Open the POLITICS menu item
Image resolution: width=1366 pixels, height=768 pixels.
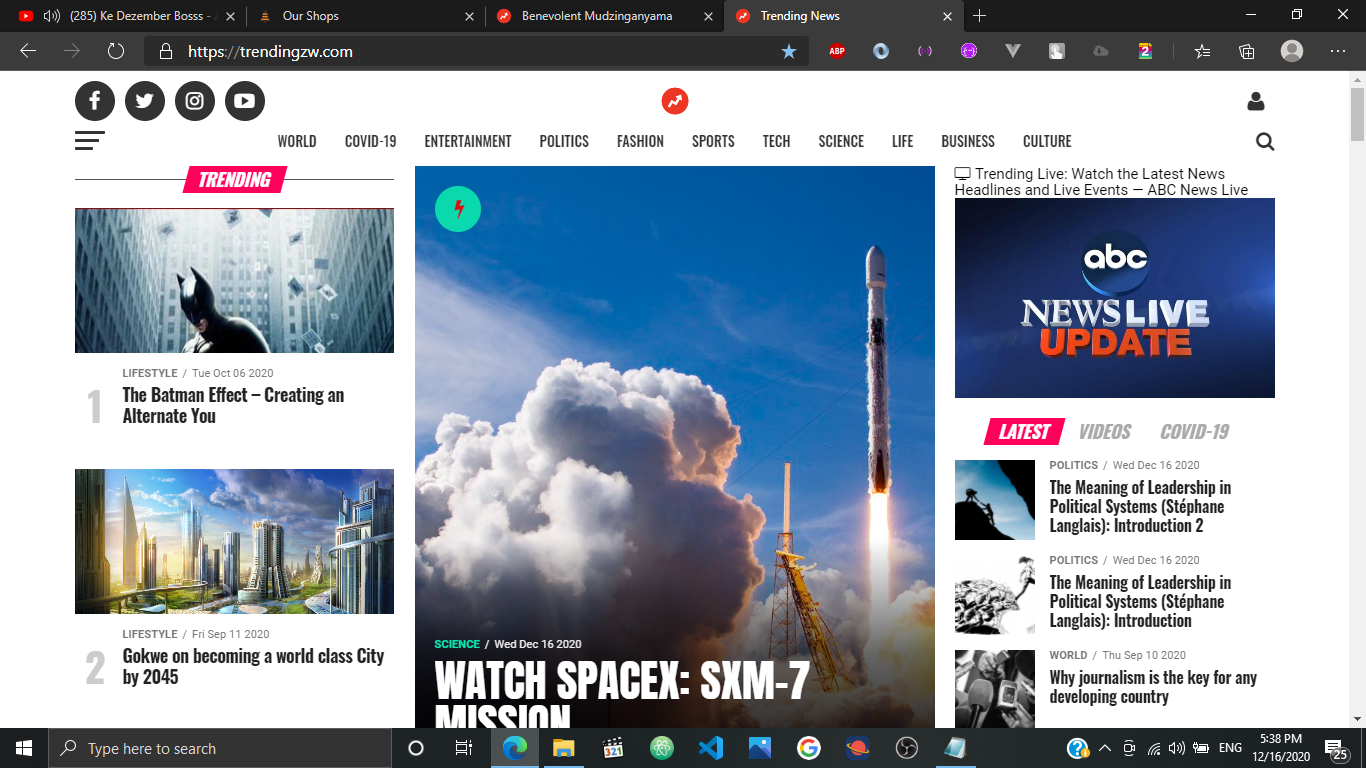(564, 141)
